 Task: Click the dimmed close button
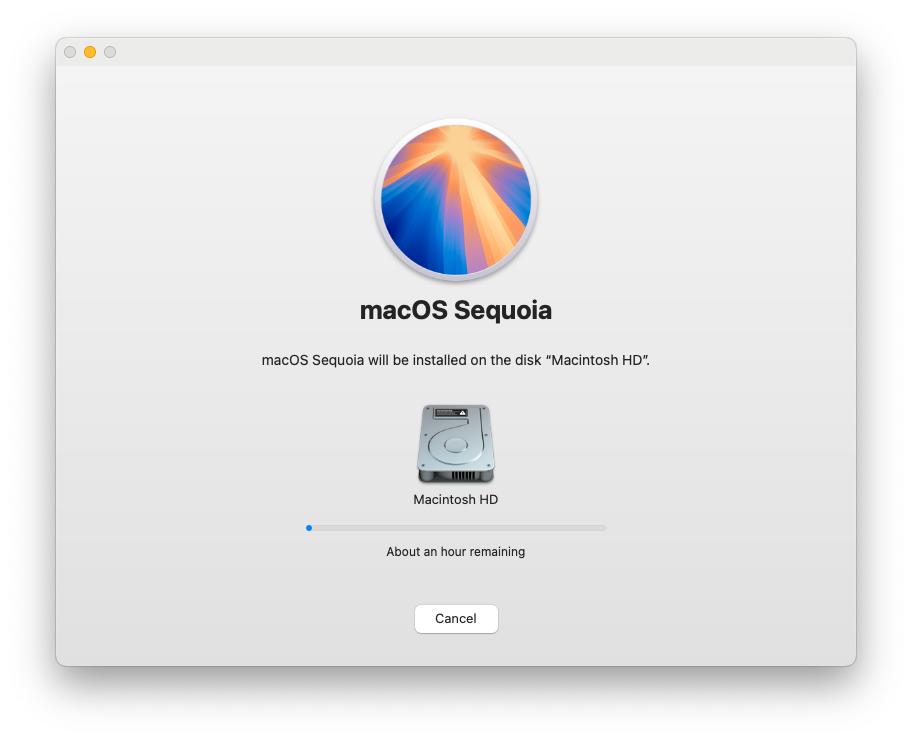[x=69, y=52]
